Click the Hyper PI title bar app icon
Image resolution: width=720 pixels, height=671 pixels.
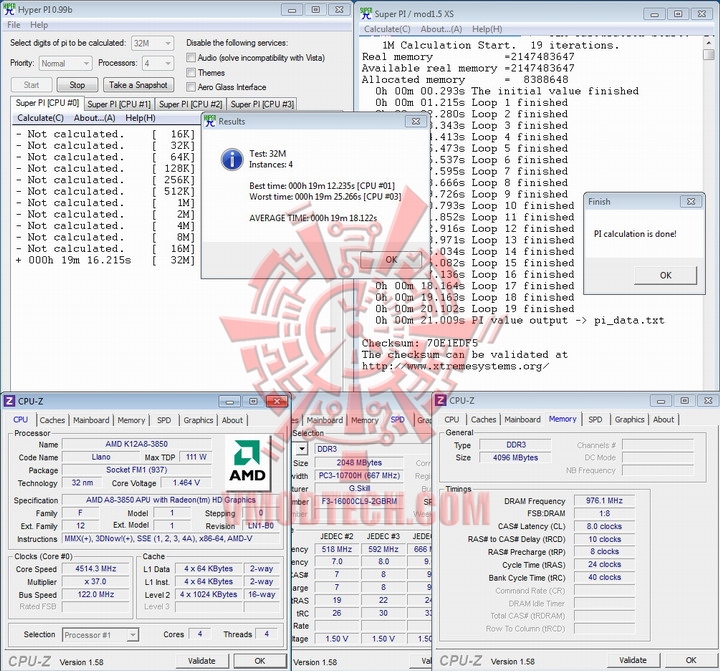(x=9, y=9)
